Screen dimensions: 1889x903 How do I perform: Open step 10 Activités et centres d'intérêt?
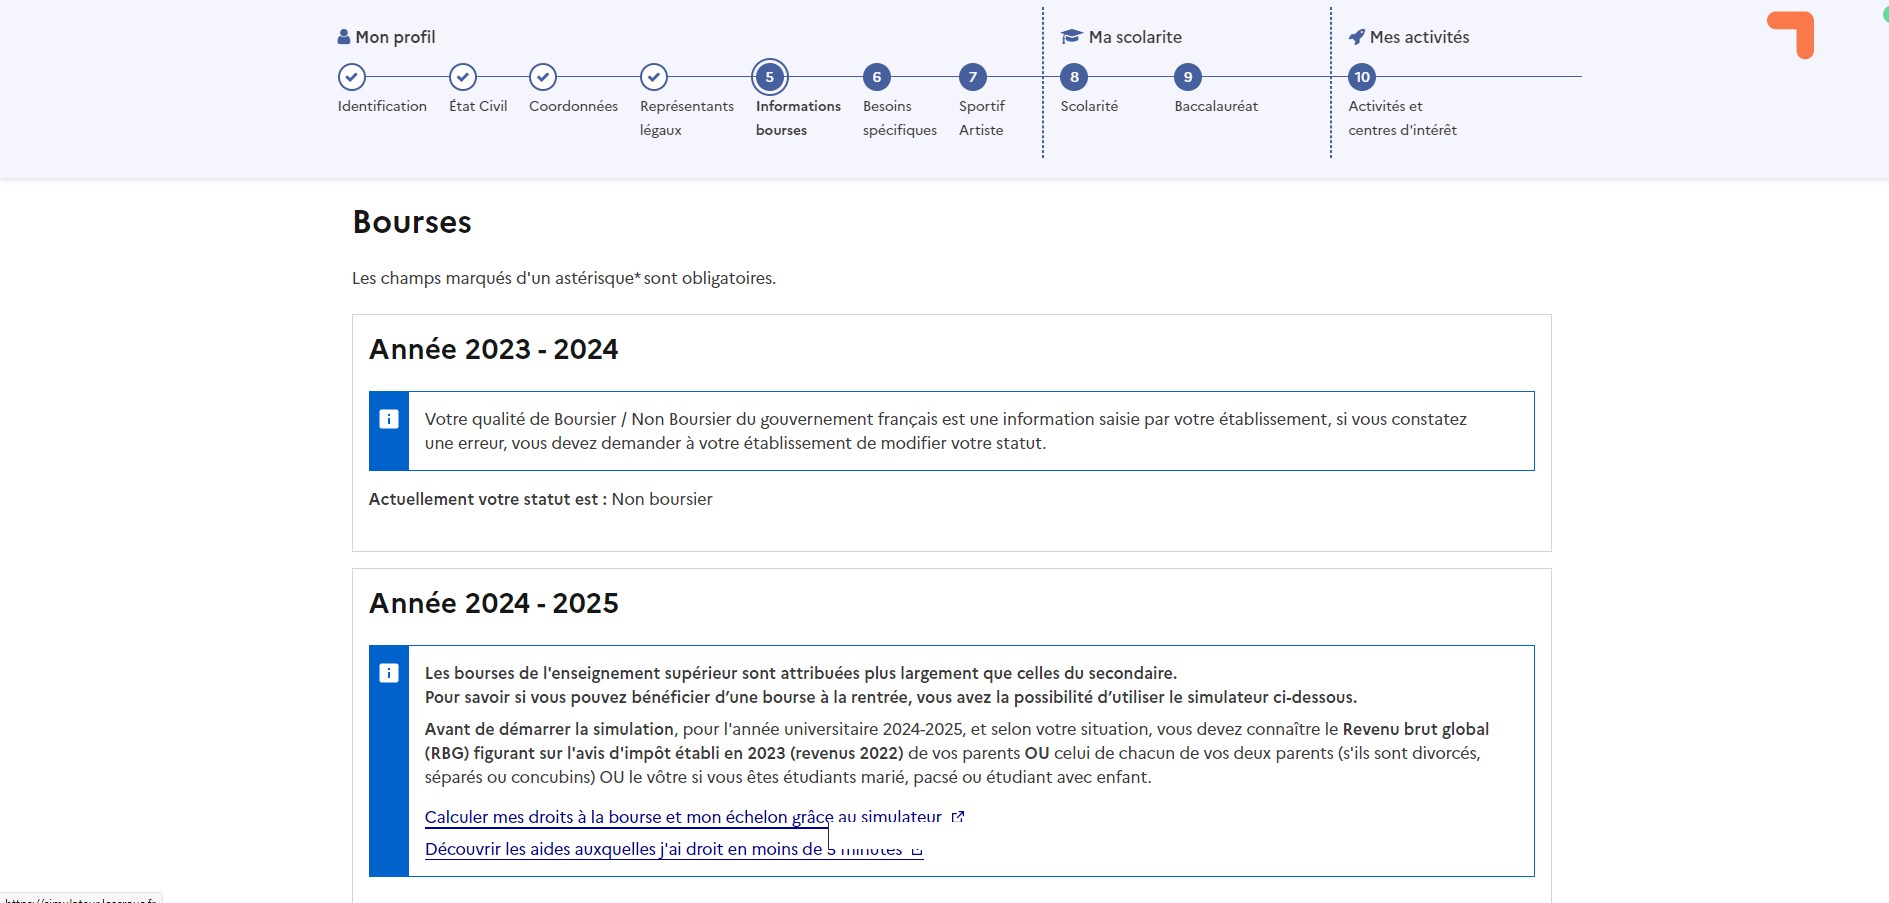click(1362, 77)
